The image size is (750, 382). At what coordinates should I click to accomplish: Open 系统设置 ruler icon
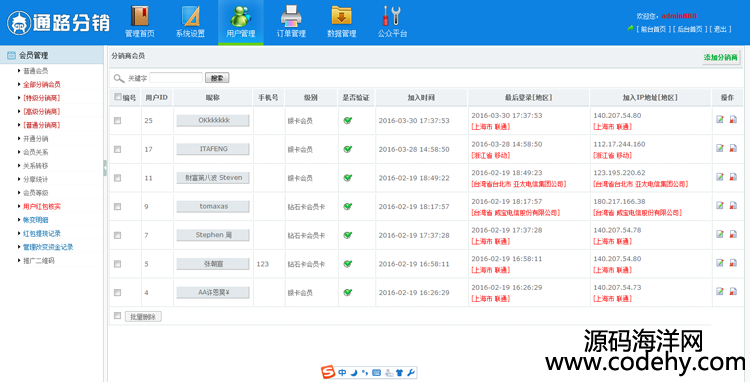190,16
